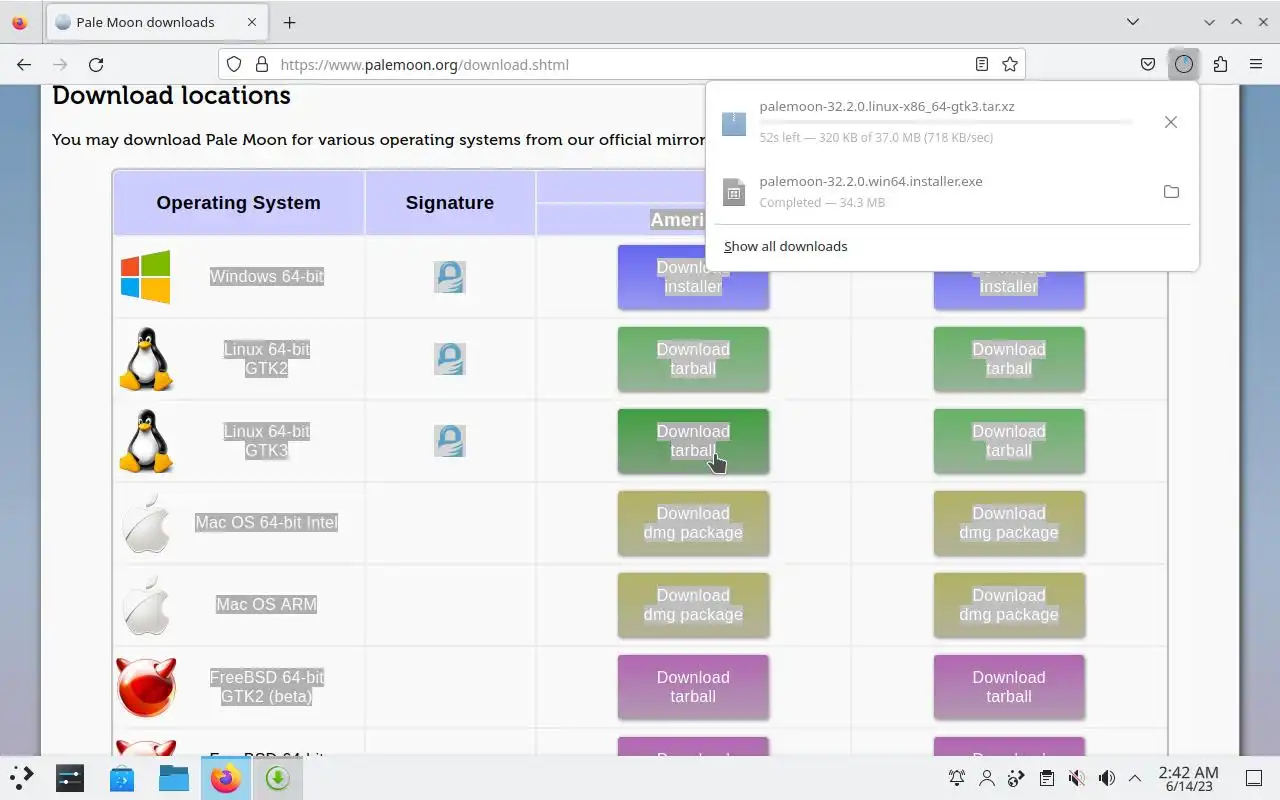Download Linux GTK3 tarball from Americas mirror
Screen dimensions: 1280x800
click(x=693, y=441)
